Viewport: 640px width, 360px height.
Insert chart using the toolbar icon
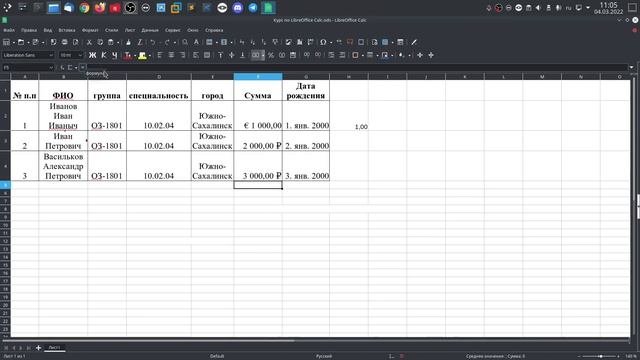coord(300,42)
